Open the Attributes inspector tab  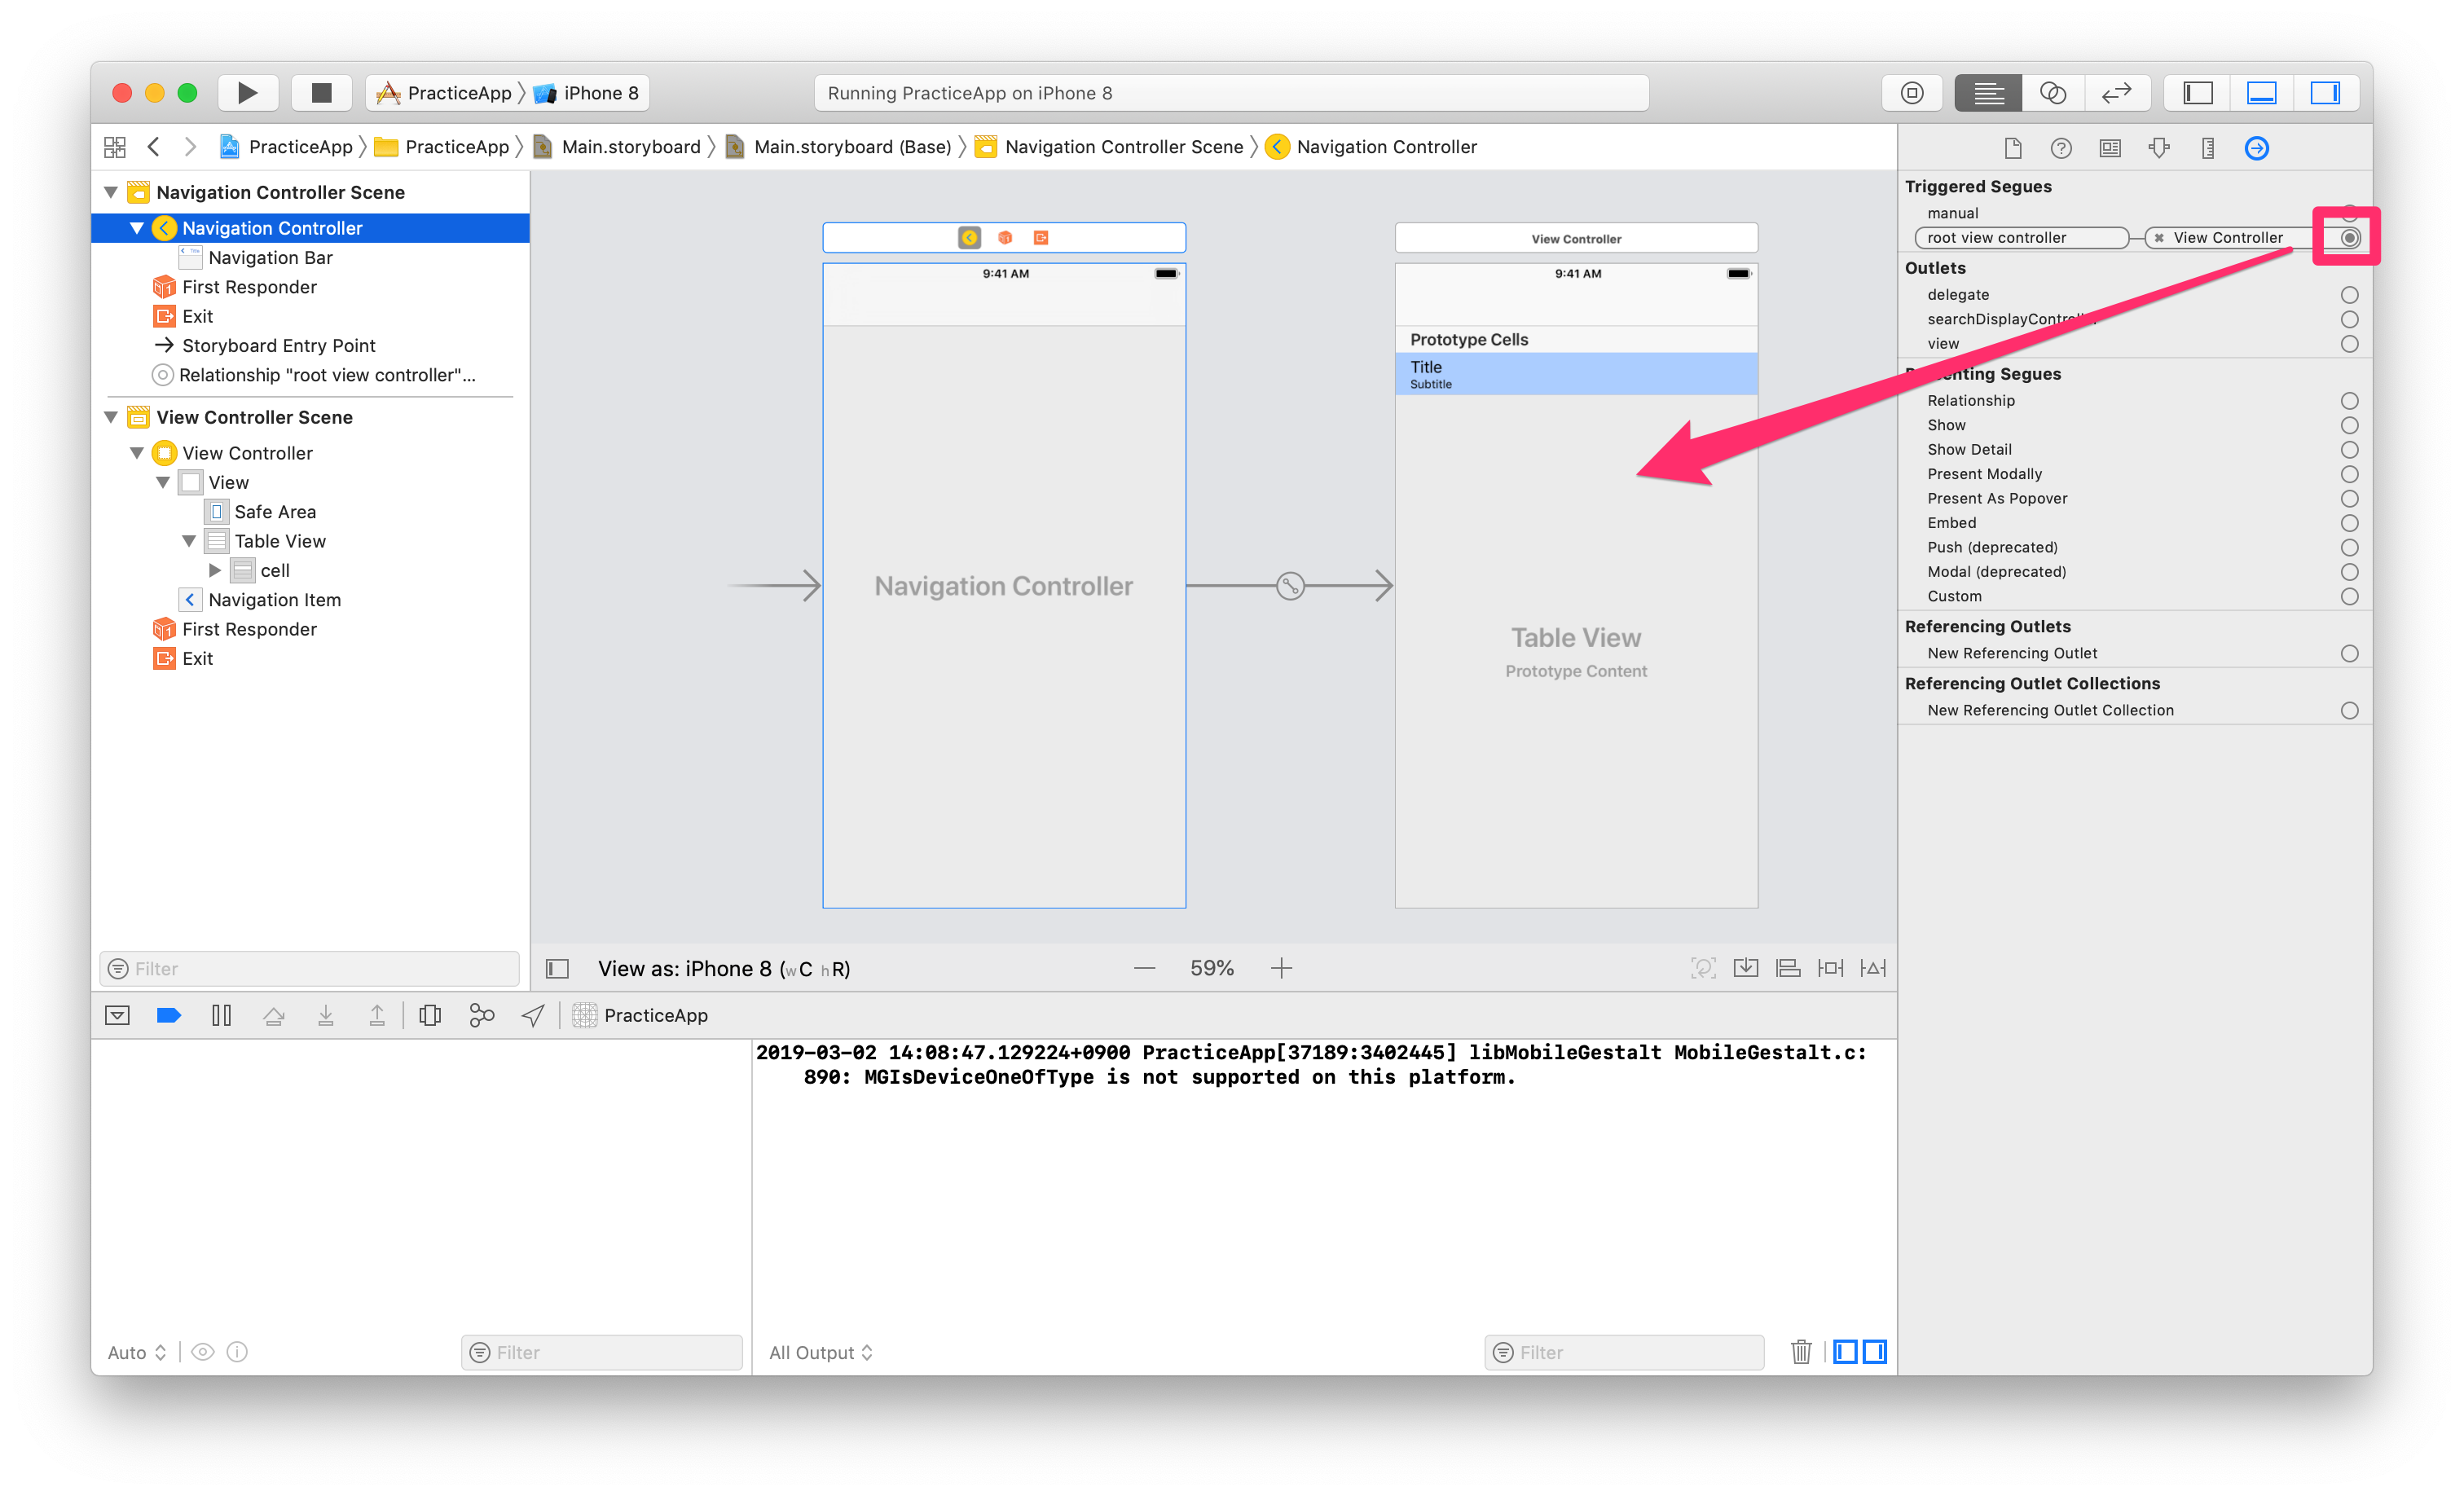click(2159, 148)
